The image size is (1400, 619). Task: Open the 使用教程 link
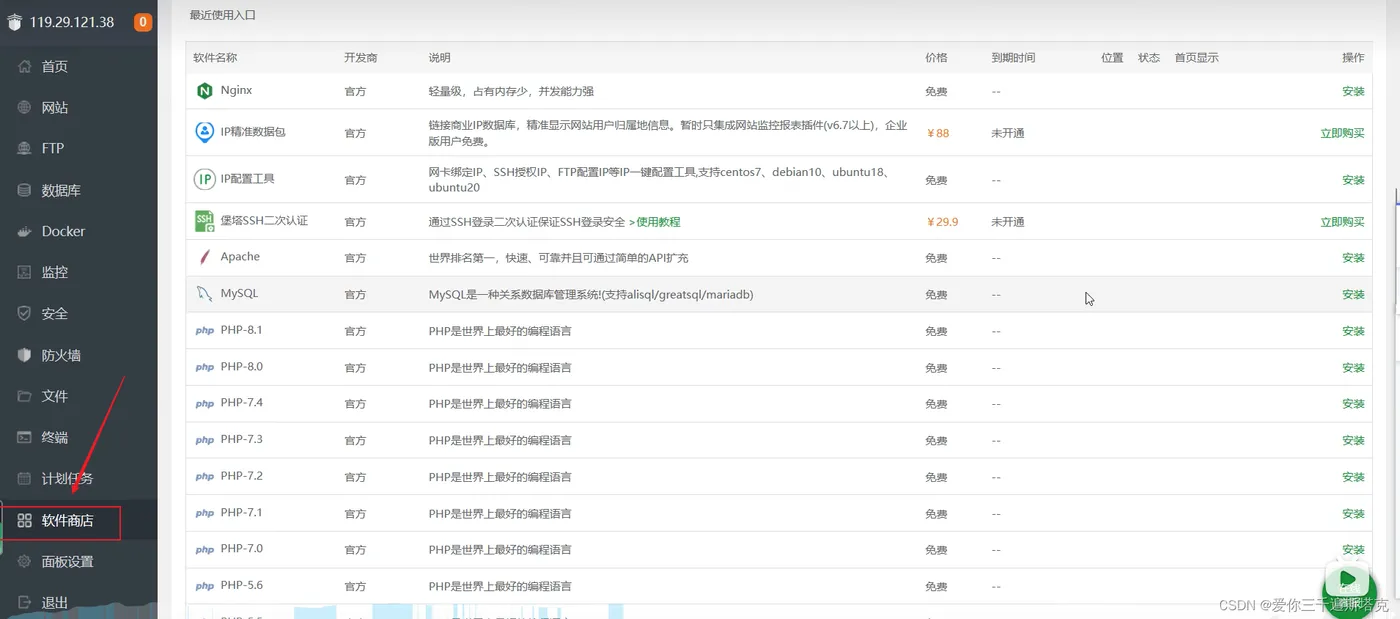click(654, 222)
